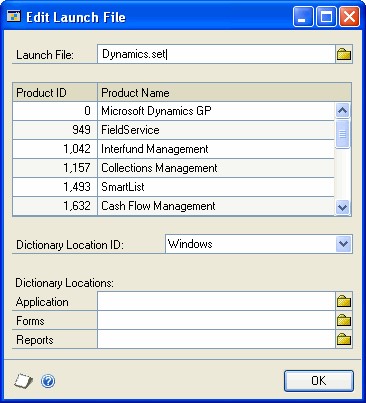Select the Interfund Management row
This screenshot has height=403, width=366.
click(173, 149)
